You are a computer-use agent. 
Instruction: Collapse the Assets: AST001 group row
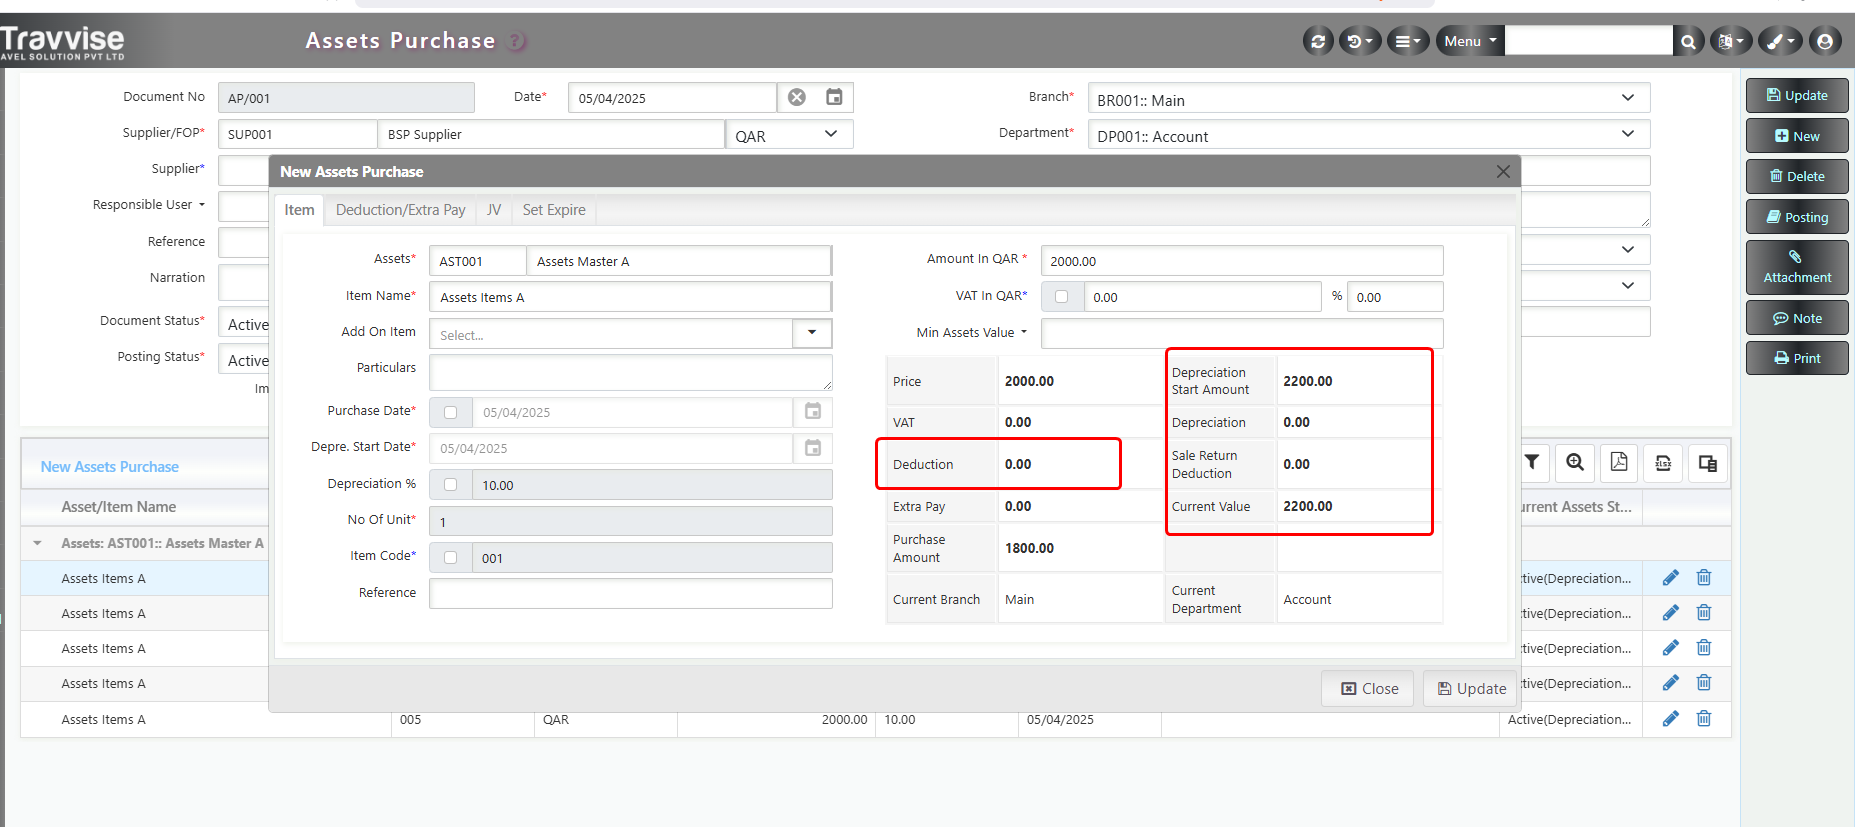38,543
